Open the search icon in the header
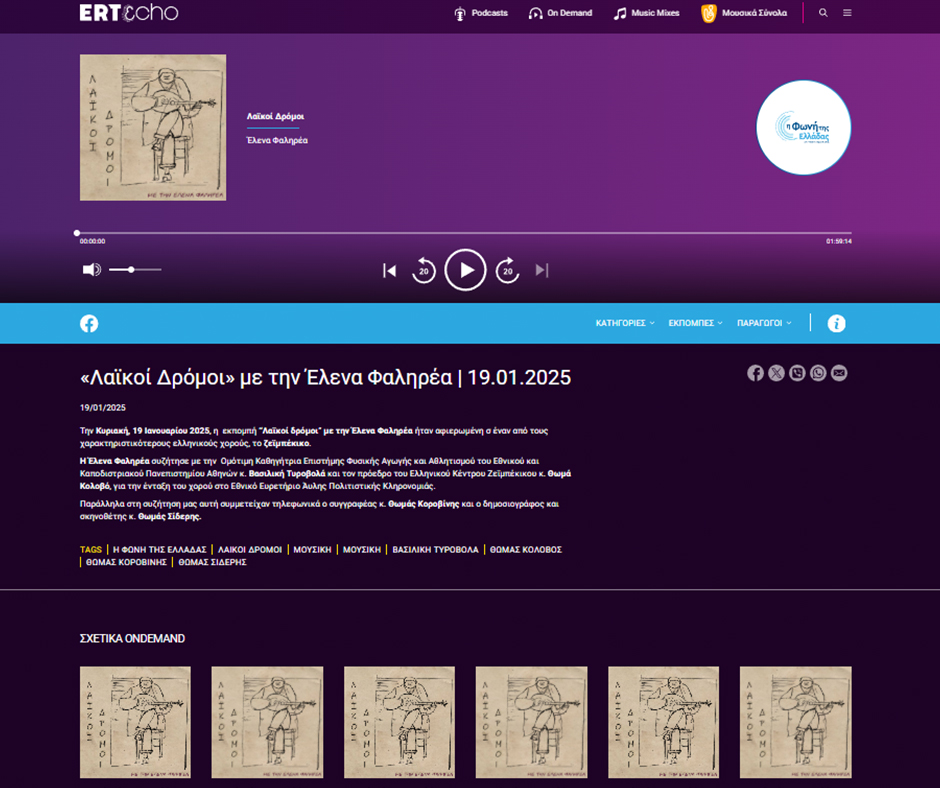Viewport: 940px width, 788px height. 823,13
